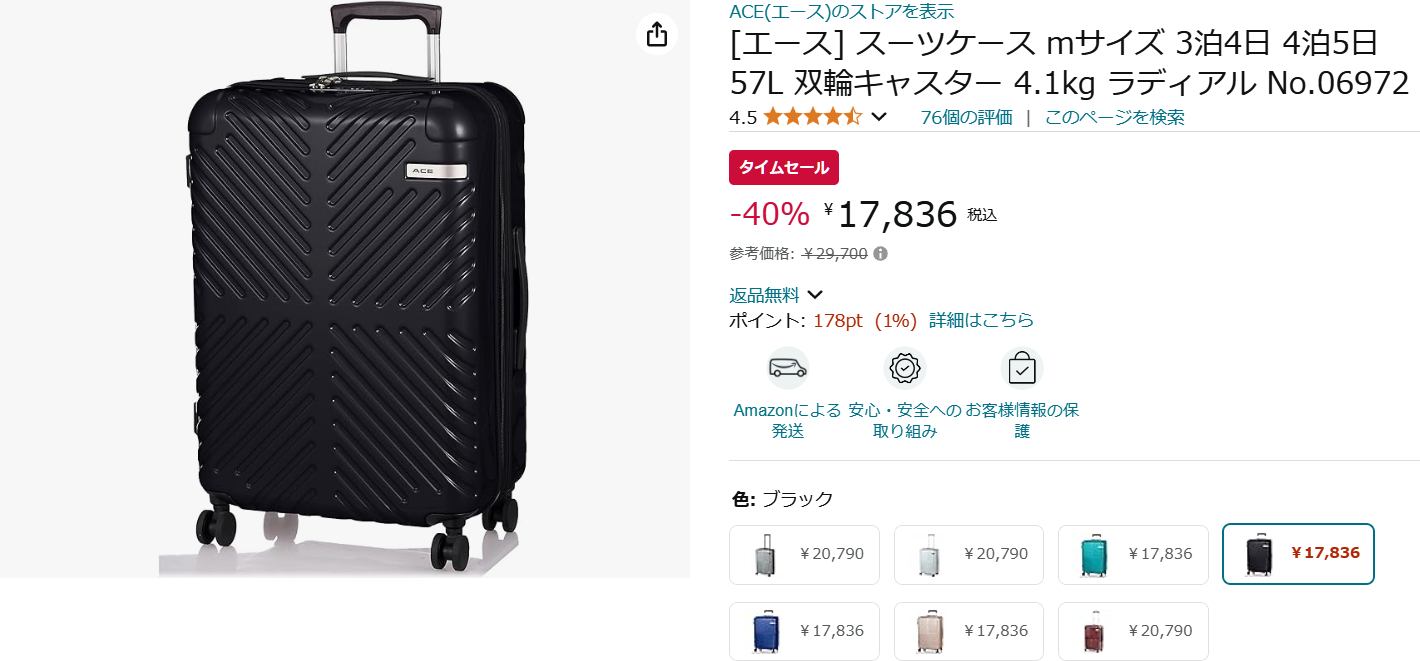The image size is (1420, 661).
Task: Click the このページを検索 link
Action: click(x=1115, y=116)
